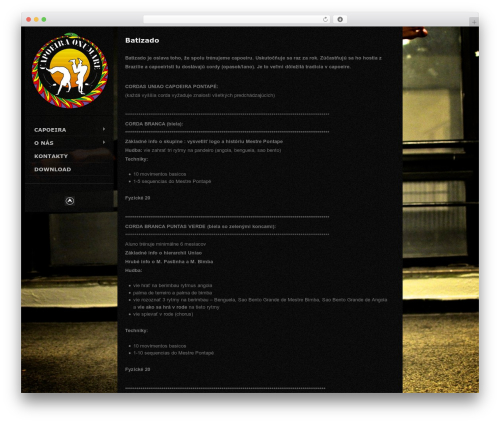Open the O NÁS menu item

tap(44, 143)
